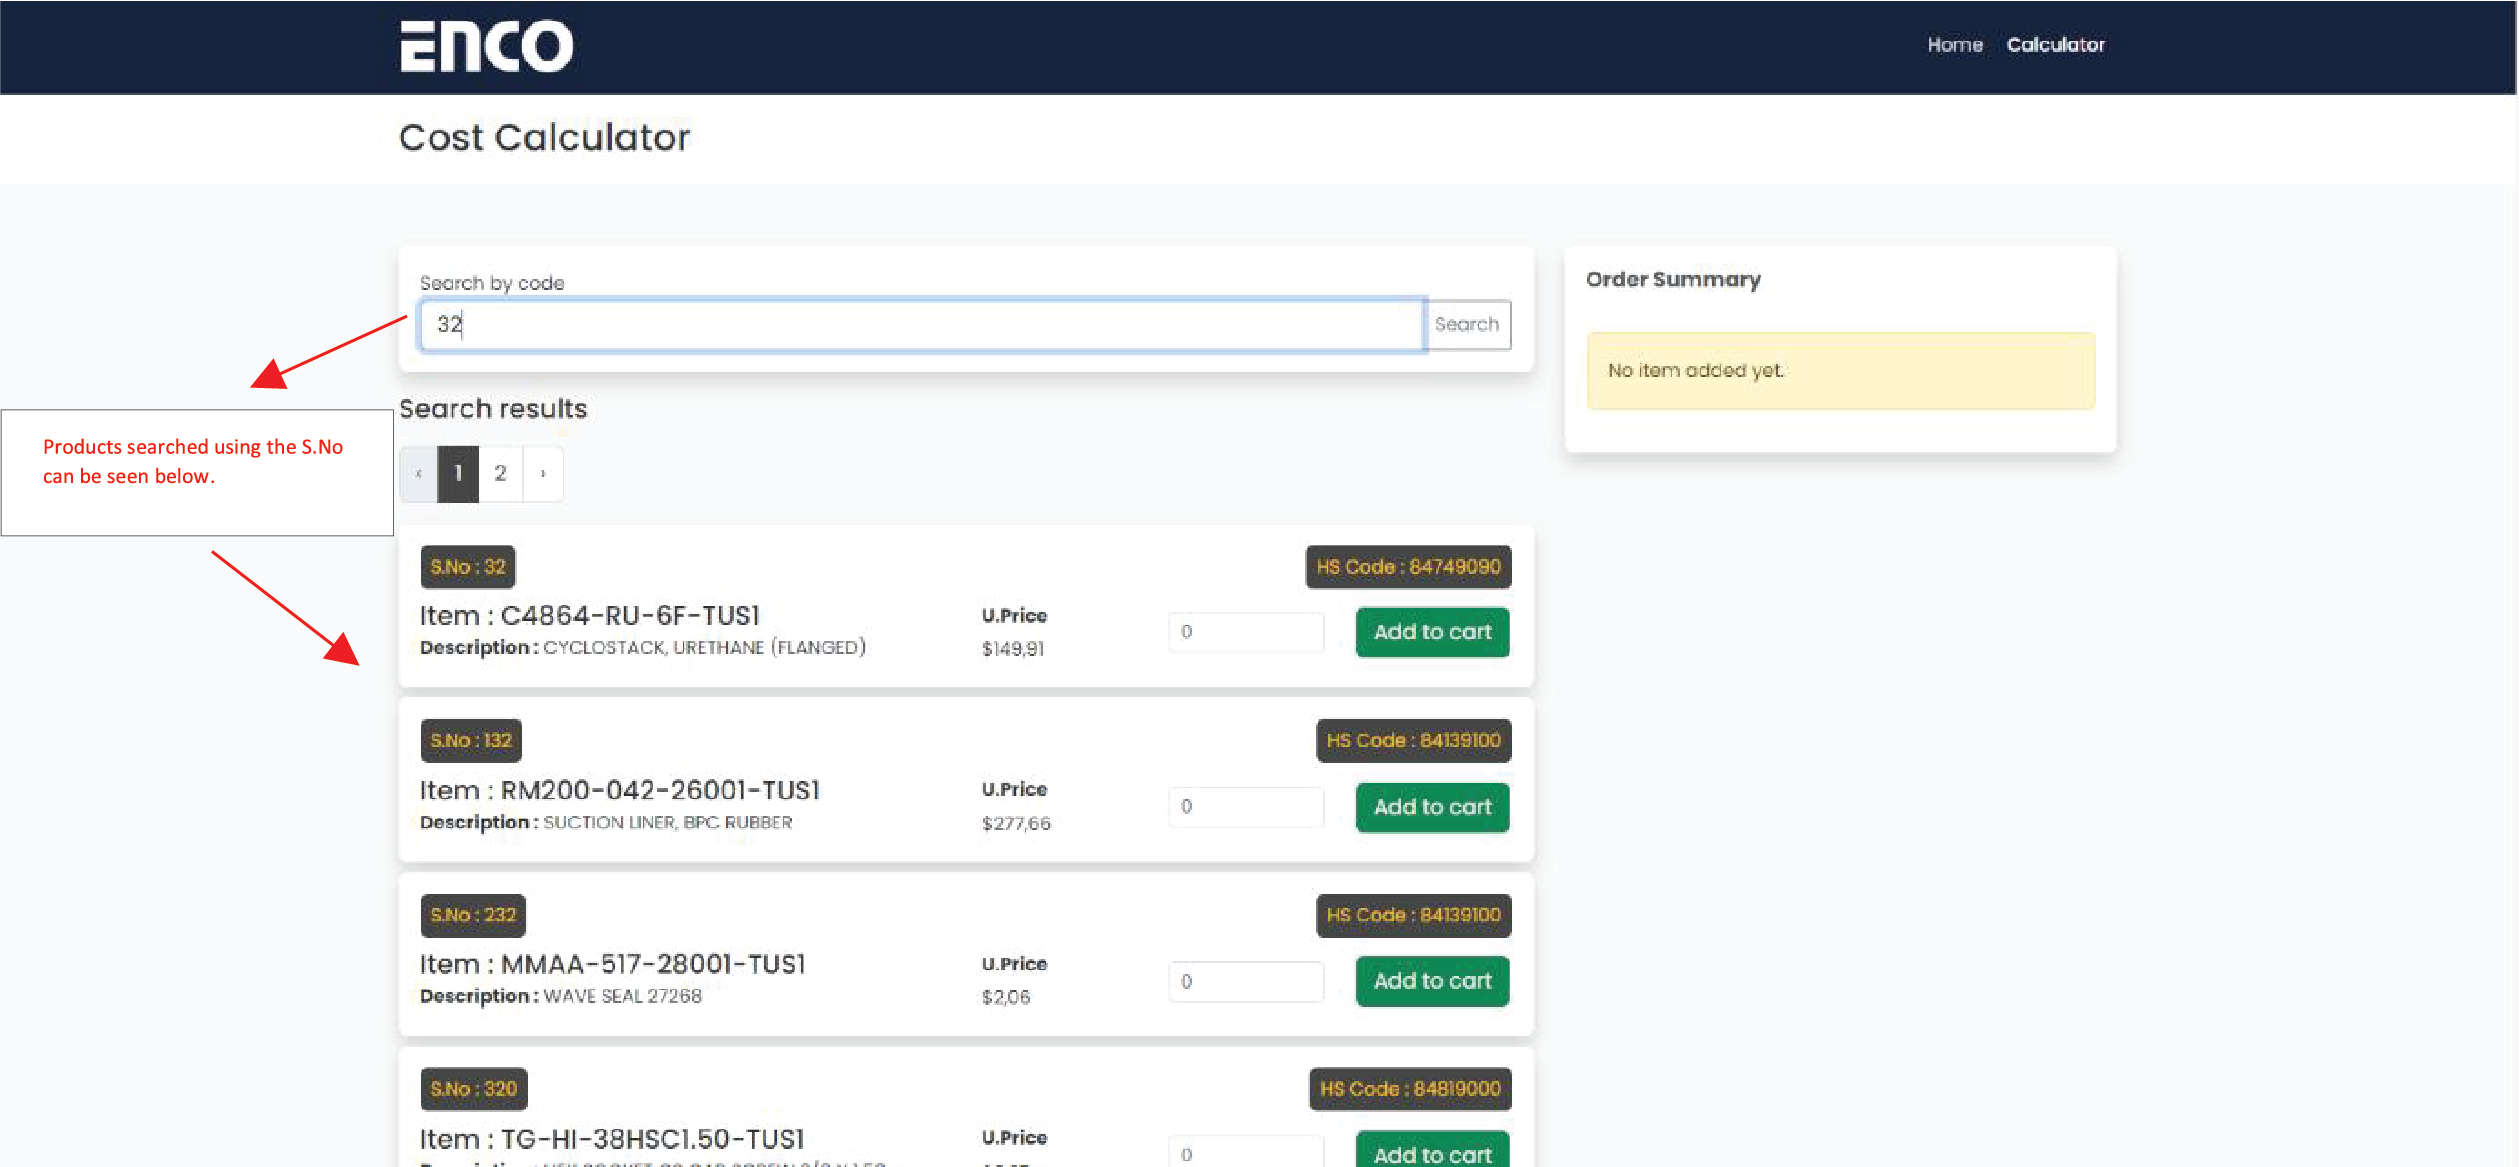Open the Home nav link
2519x1167 pixels.
[1954, 45]
